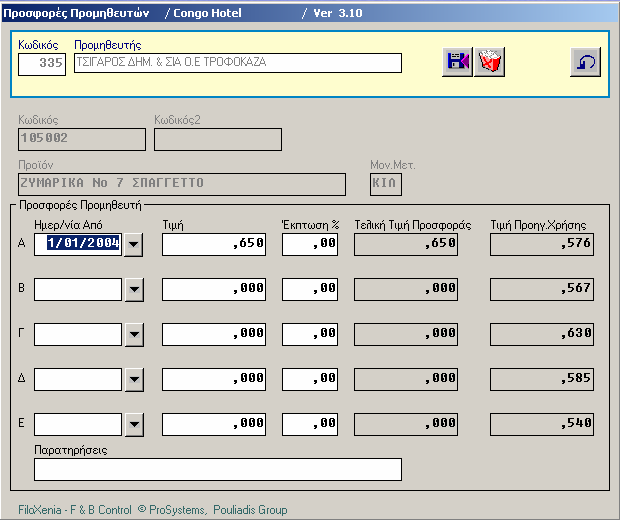620x520 pixels.
Task: Click the save floppy disk icon
Action: click(457, 62)
